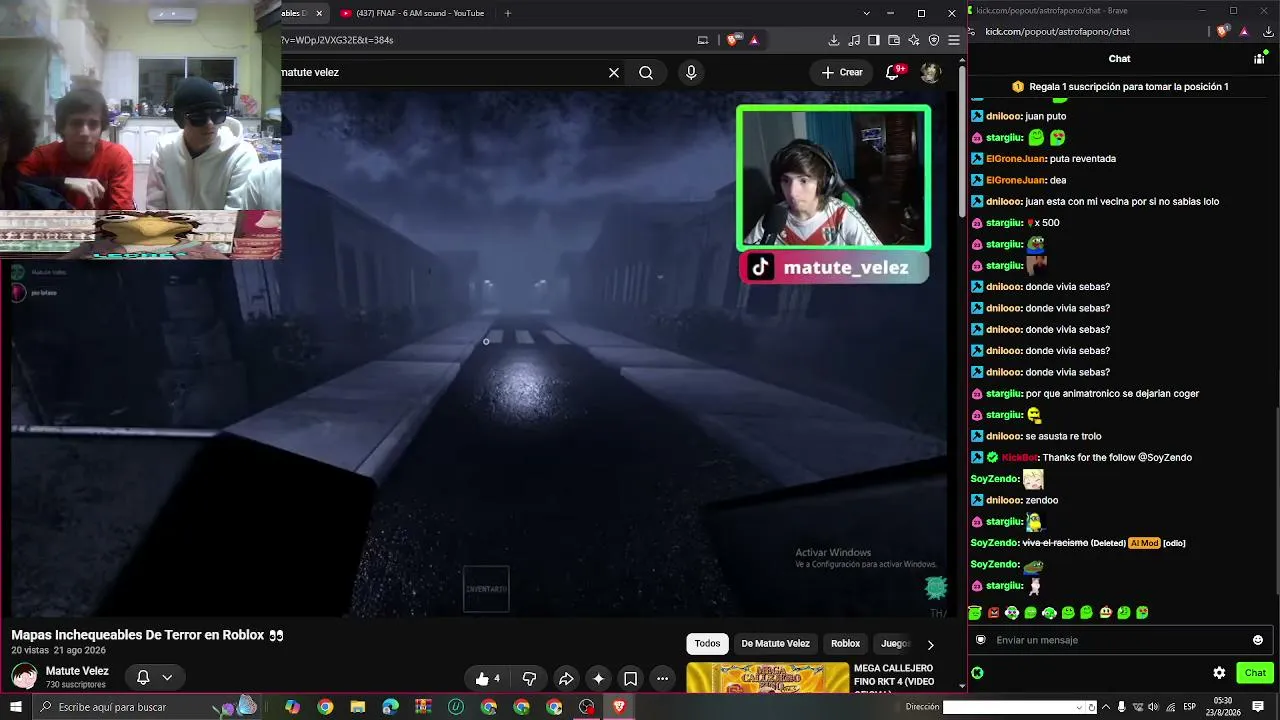Show hidden system tray icons
Screen dimensions: 1280x720
pyautogui.click(x=1104, y=707)
